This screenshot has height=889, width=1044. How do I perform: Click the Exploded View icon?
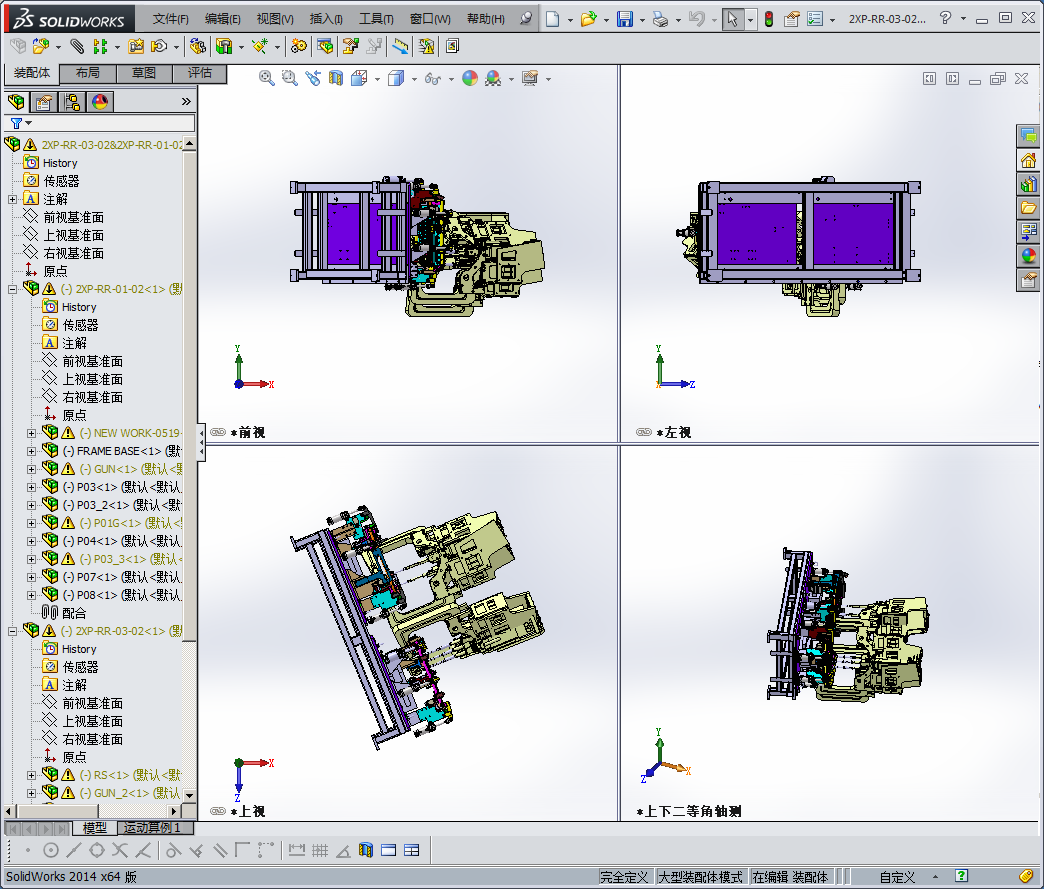pyautogui.click(x=351, y=46)
